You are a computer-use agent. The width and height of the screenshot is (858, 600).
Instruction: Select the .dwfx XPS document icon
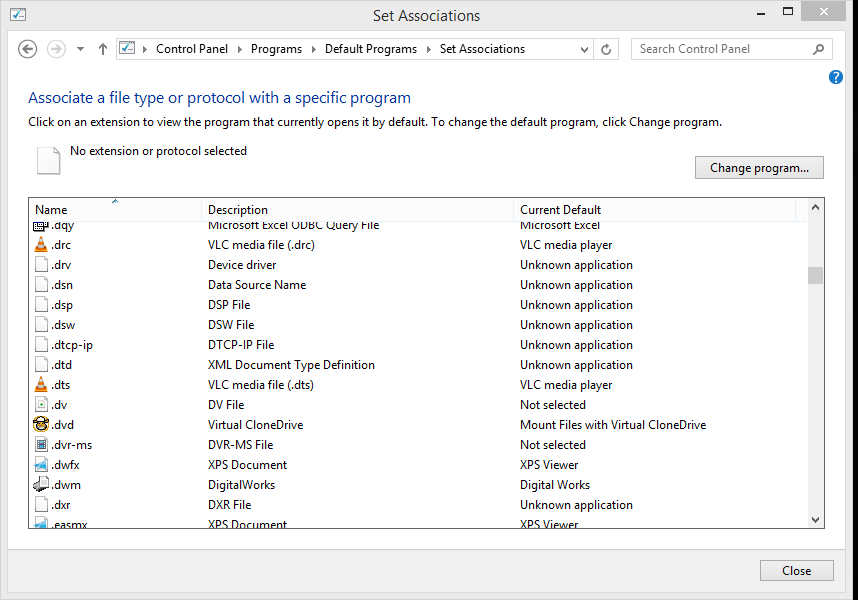pyautogui.click(x=41, y=465)
